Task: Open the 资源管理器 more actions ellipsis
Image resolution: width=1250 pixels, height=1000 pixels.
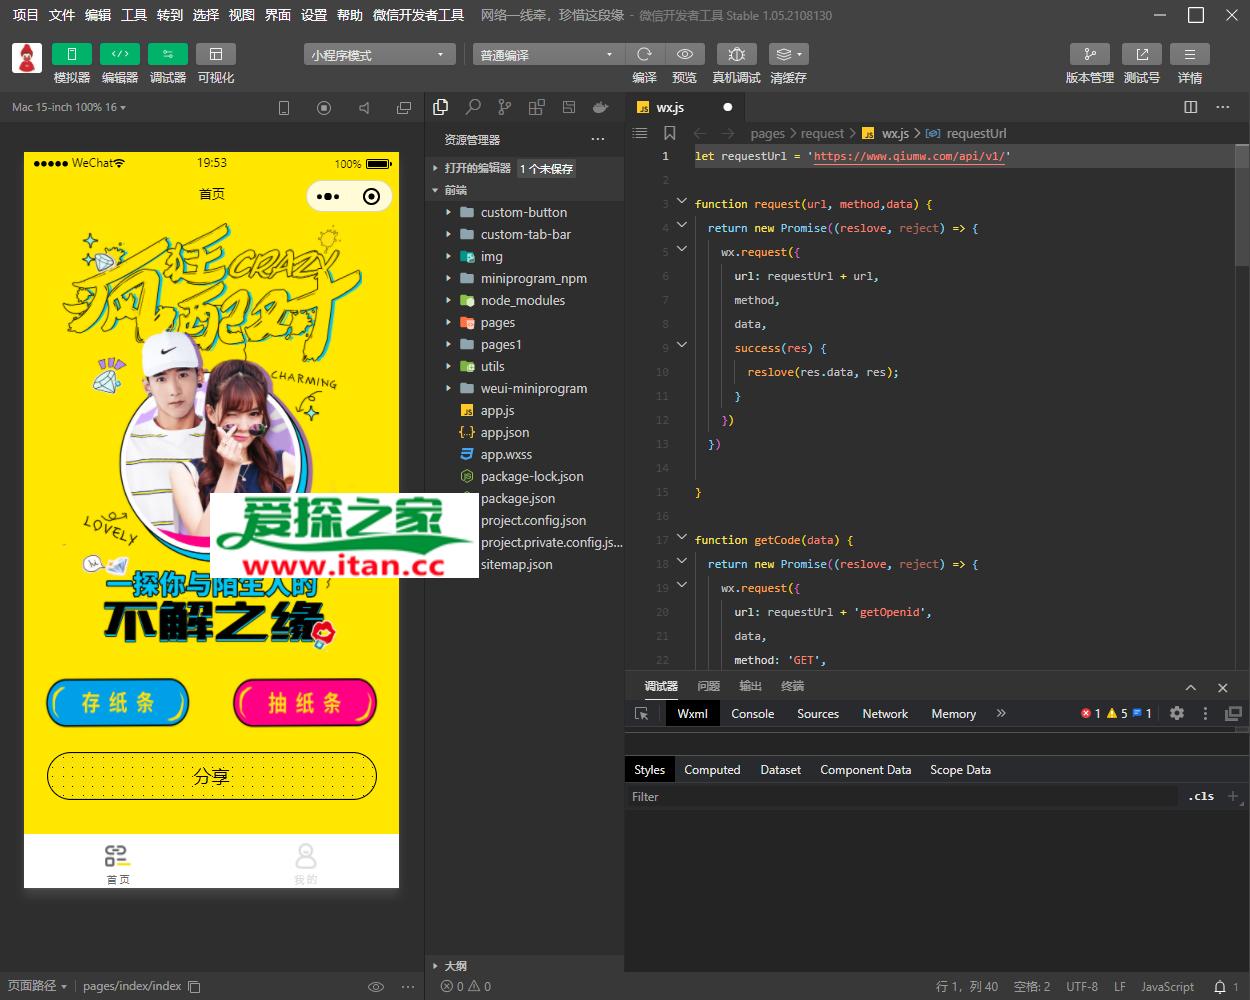Action: [598, 139]
